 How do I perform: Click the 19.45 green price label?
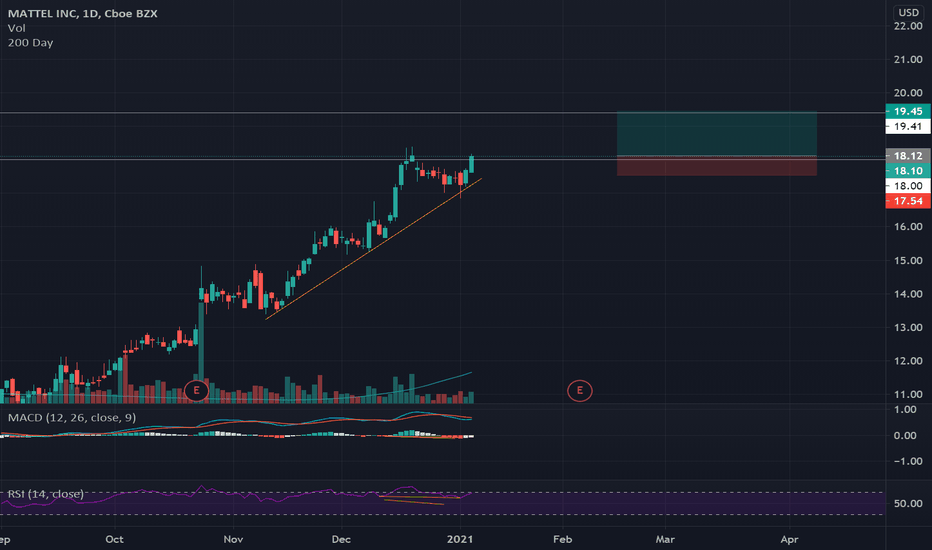coord(908,111)
